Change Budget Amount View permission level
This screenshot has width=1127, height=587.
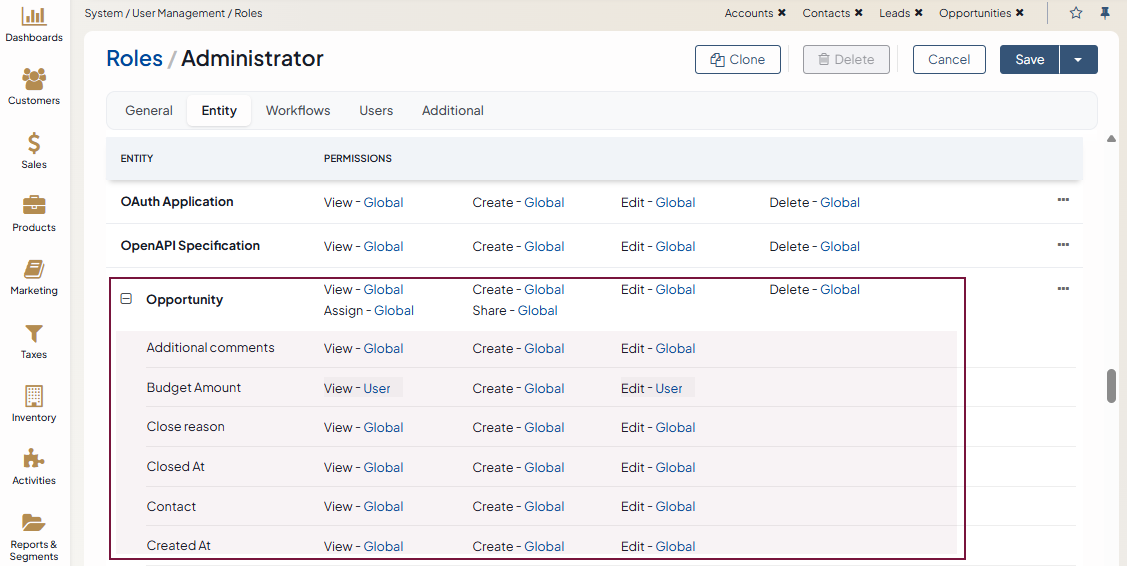(x=377, y=388)
